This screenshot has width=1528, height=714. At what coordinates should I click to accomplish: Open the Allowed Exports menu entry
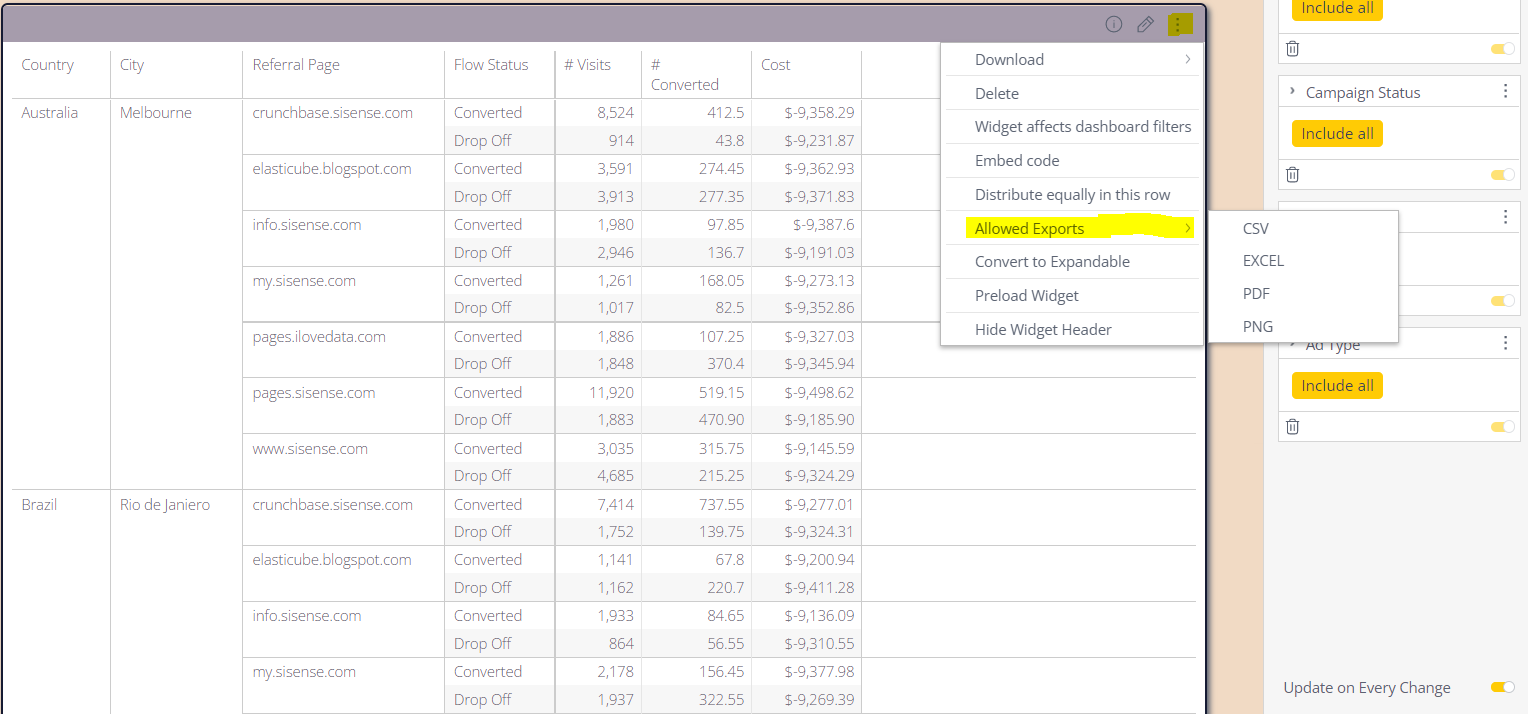tap(1071, 228)
